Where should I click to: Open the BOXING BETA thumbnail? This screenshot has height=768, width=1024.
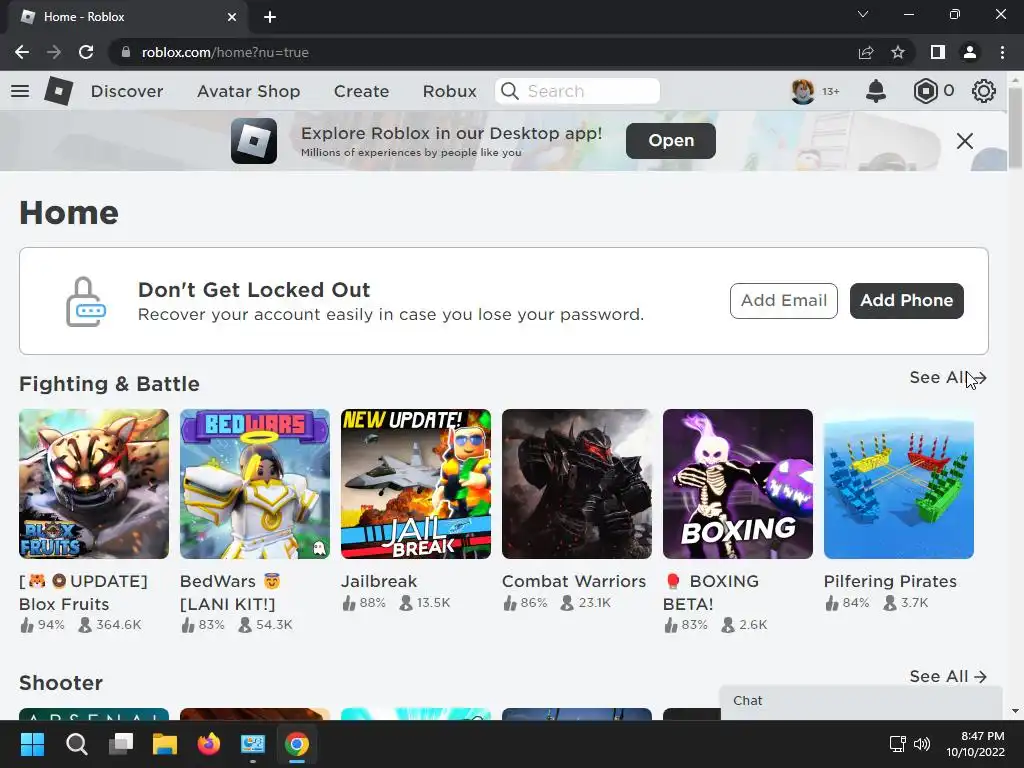(x=738, y=484)
